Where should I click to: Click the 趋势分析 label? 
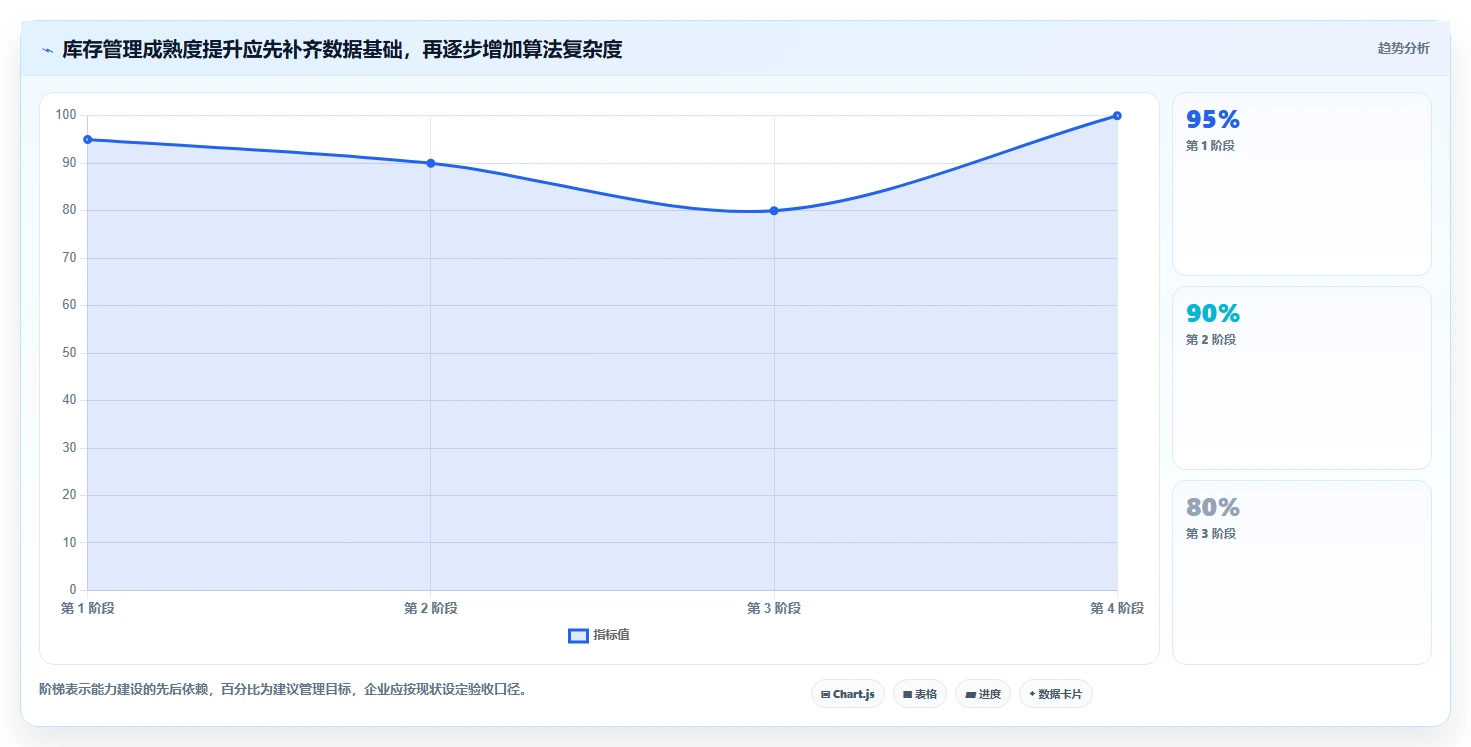[x=1403, y=48]
